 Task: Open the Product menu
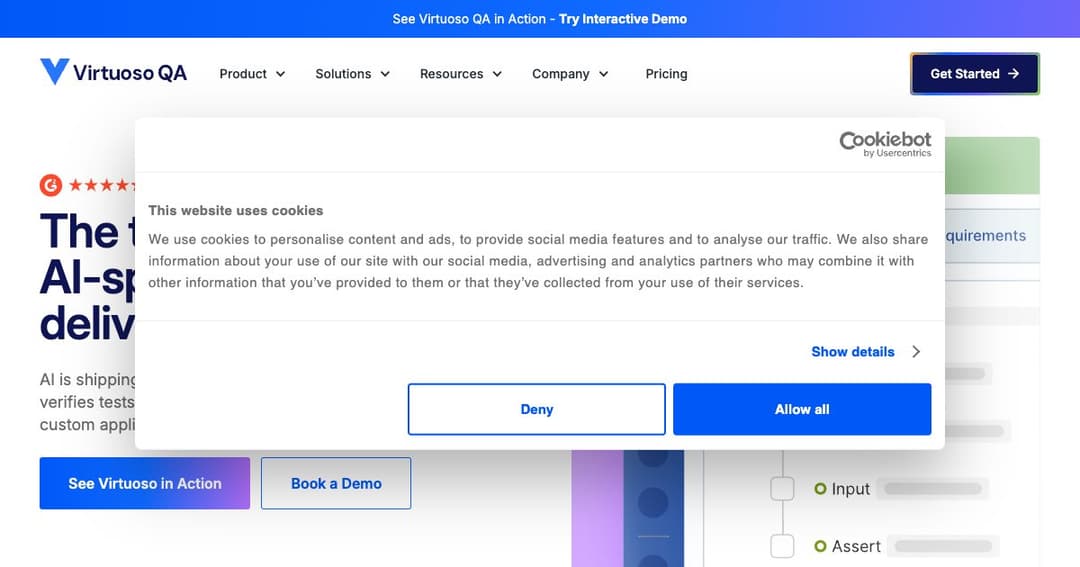pos(252,74)
